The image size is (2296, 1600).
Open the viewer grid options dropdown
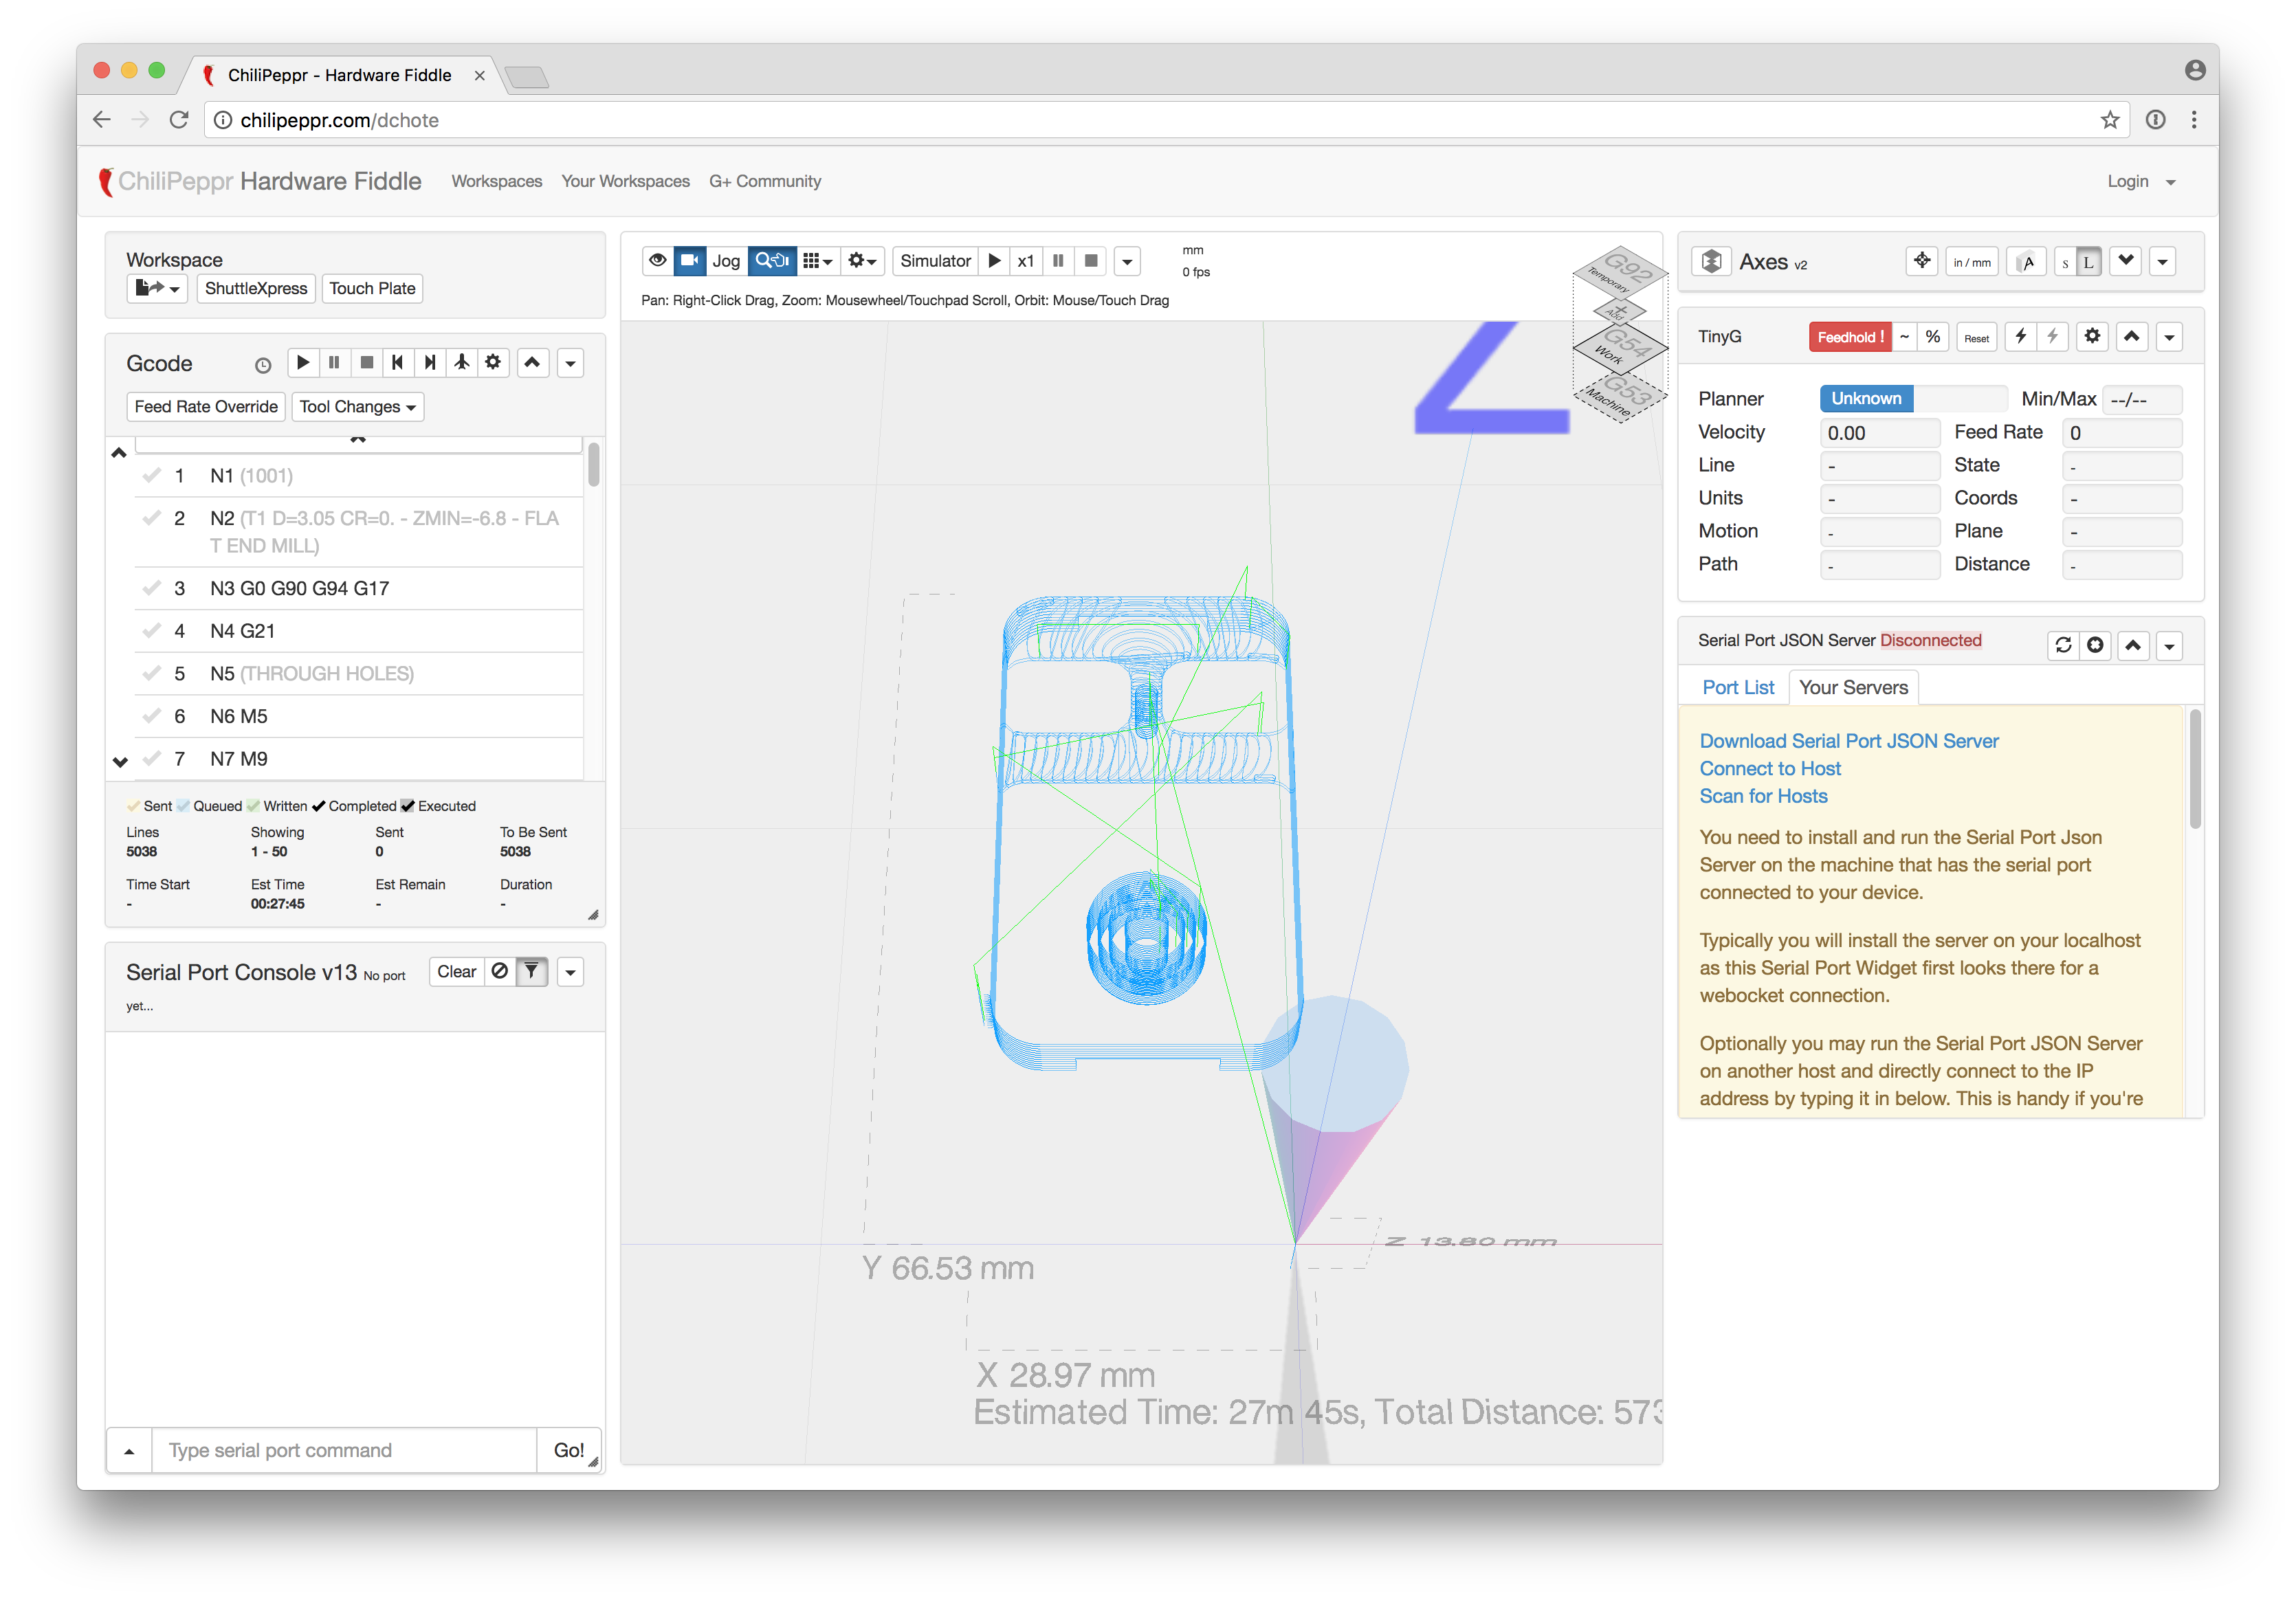[817, 261]
